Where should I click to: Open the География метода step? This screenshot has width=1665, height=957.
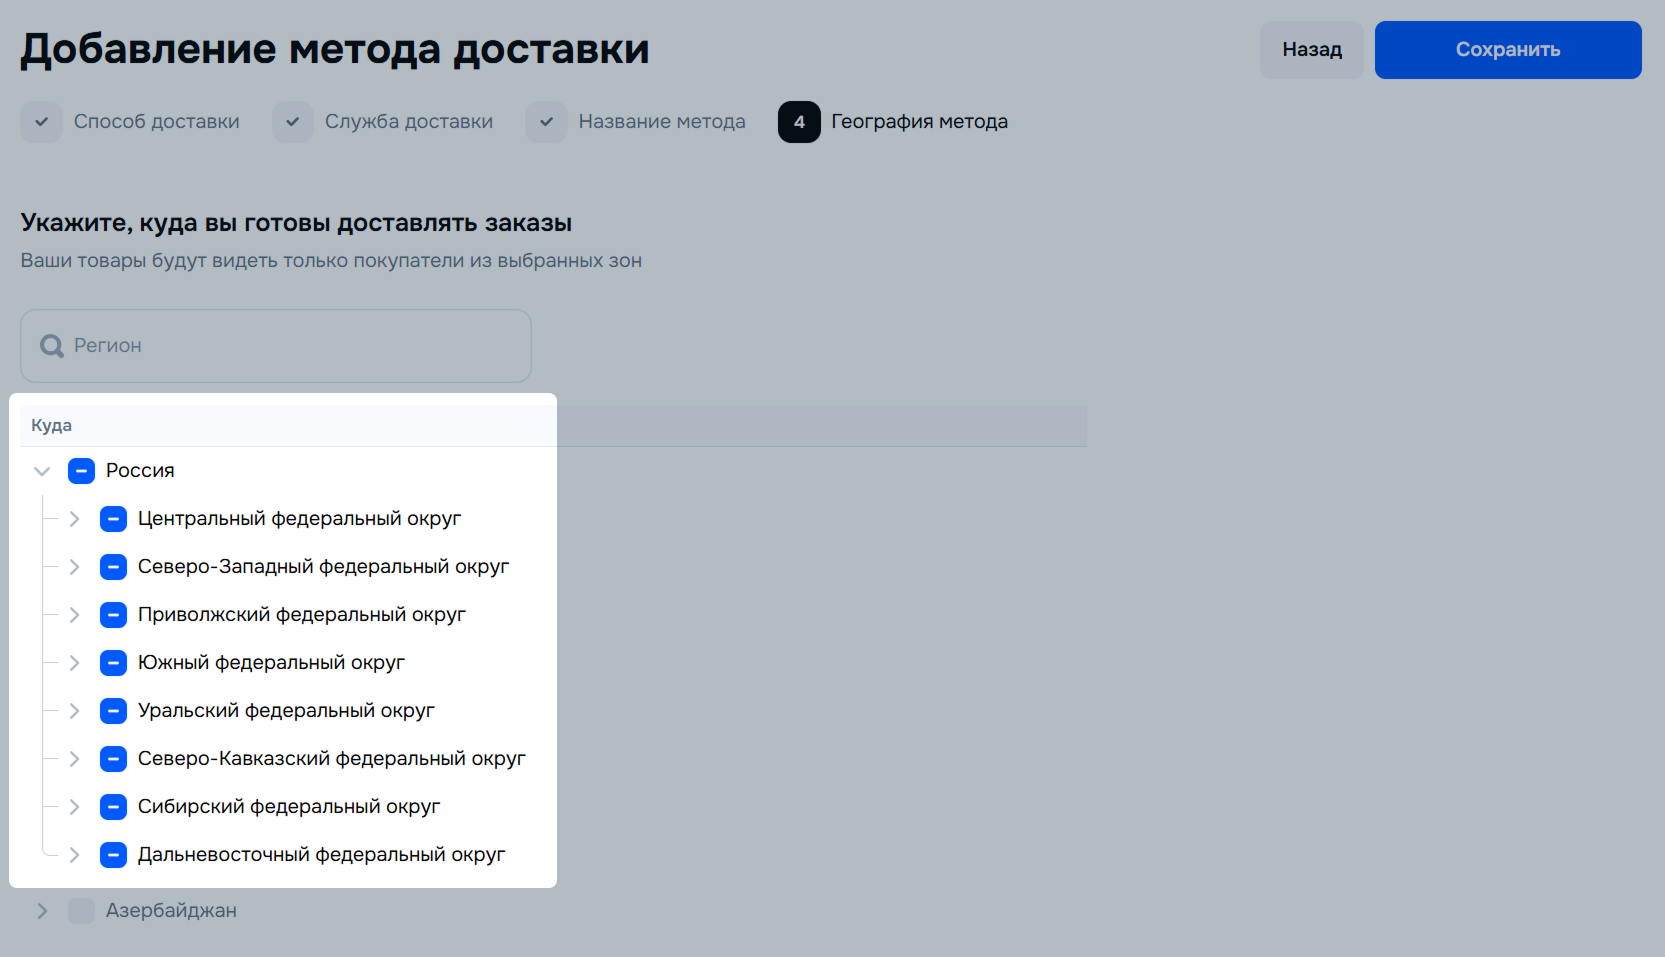click(x=919, y=122)
